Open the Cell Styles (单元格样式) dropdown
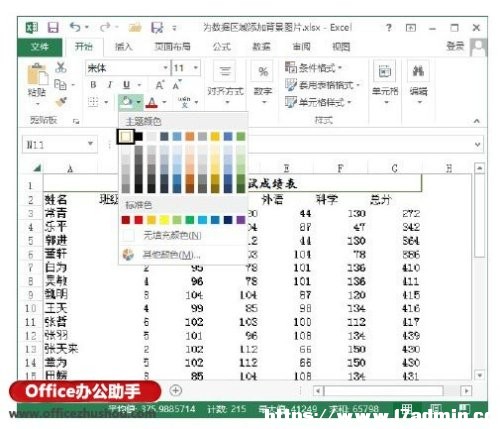This screenshot has height=429, width=500. point(318,102)
